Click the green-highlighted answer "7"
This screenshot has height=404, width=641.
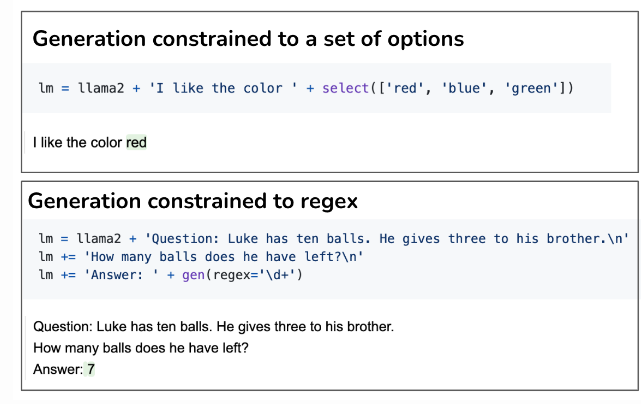tap(91, 369)
